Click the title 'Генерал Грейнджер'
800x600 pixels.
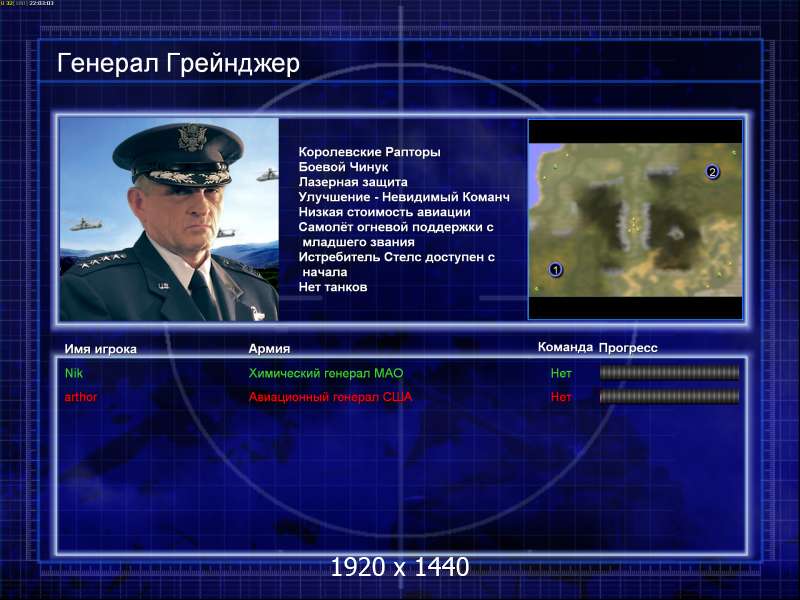tap(178, 64)
